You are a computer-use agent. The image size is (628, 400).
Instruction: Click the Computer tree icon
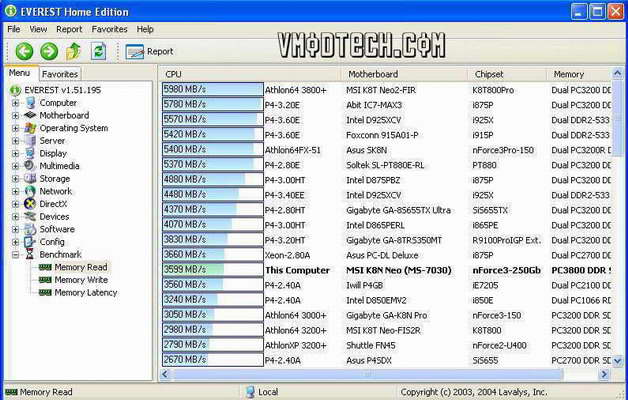[30, 103]
